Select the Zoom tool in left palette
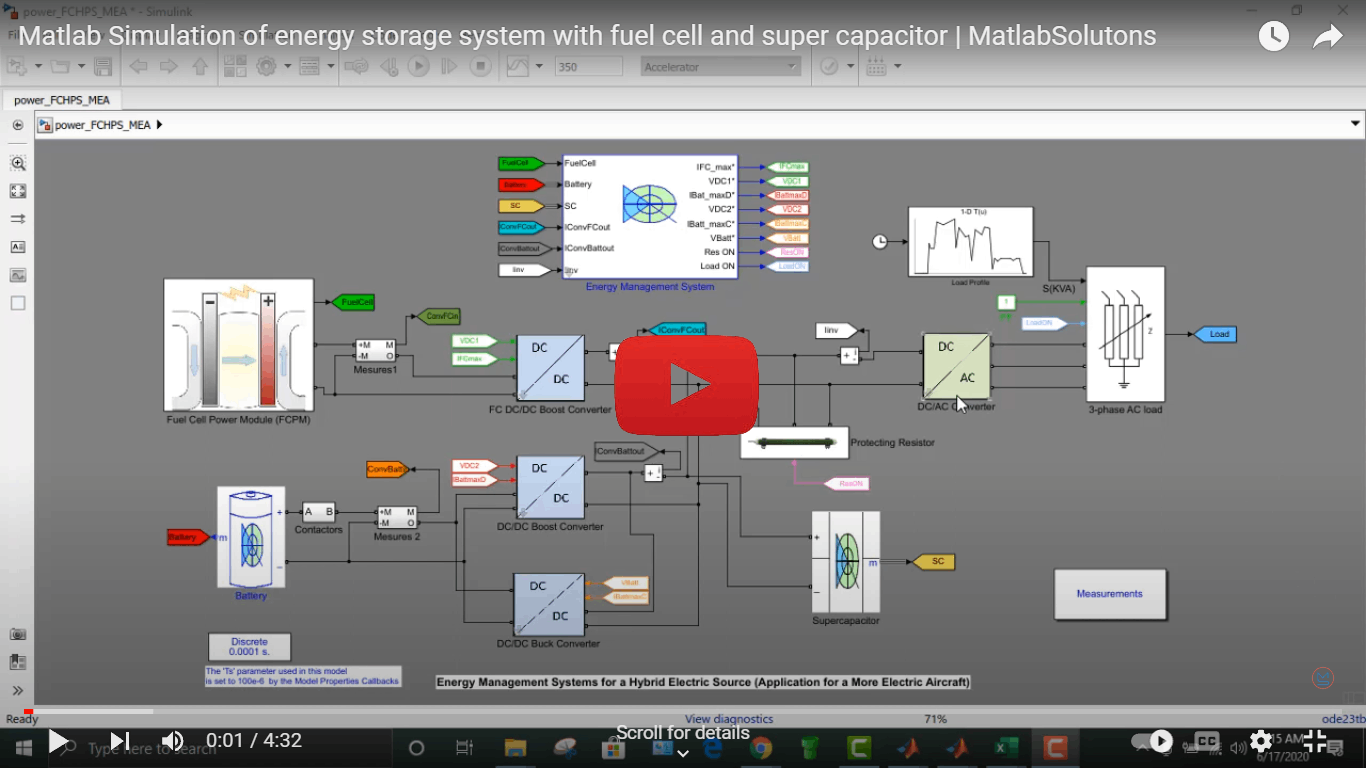 point(18,163)
